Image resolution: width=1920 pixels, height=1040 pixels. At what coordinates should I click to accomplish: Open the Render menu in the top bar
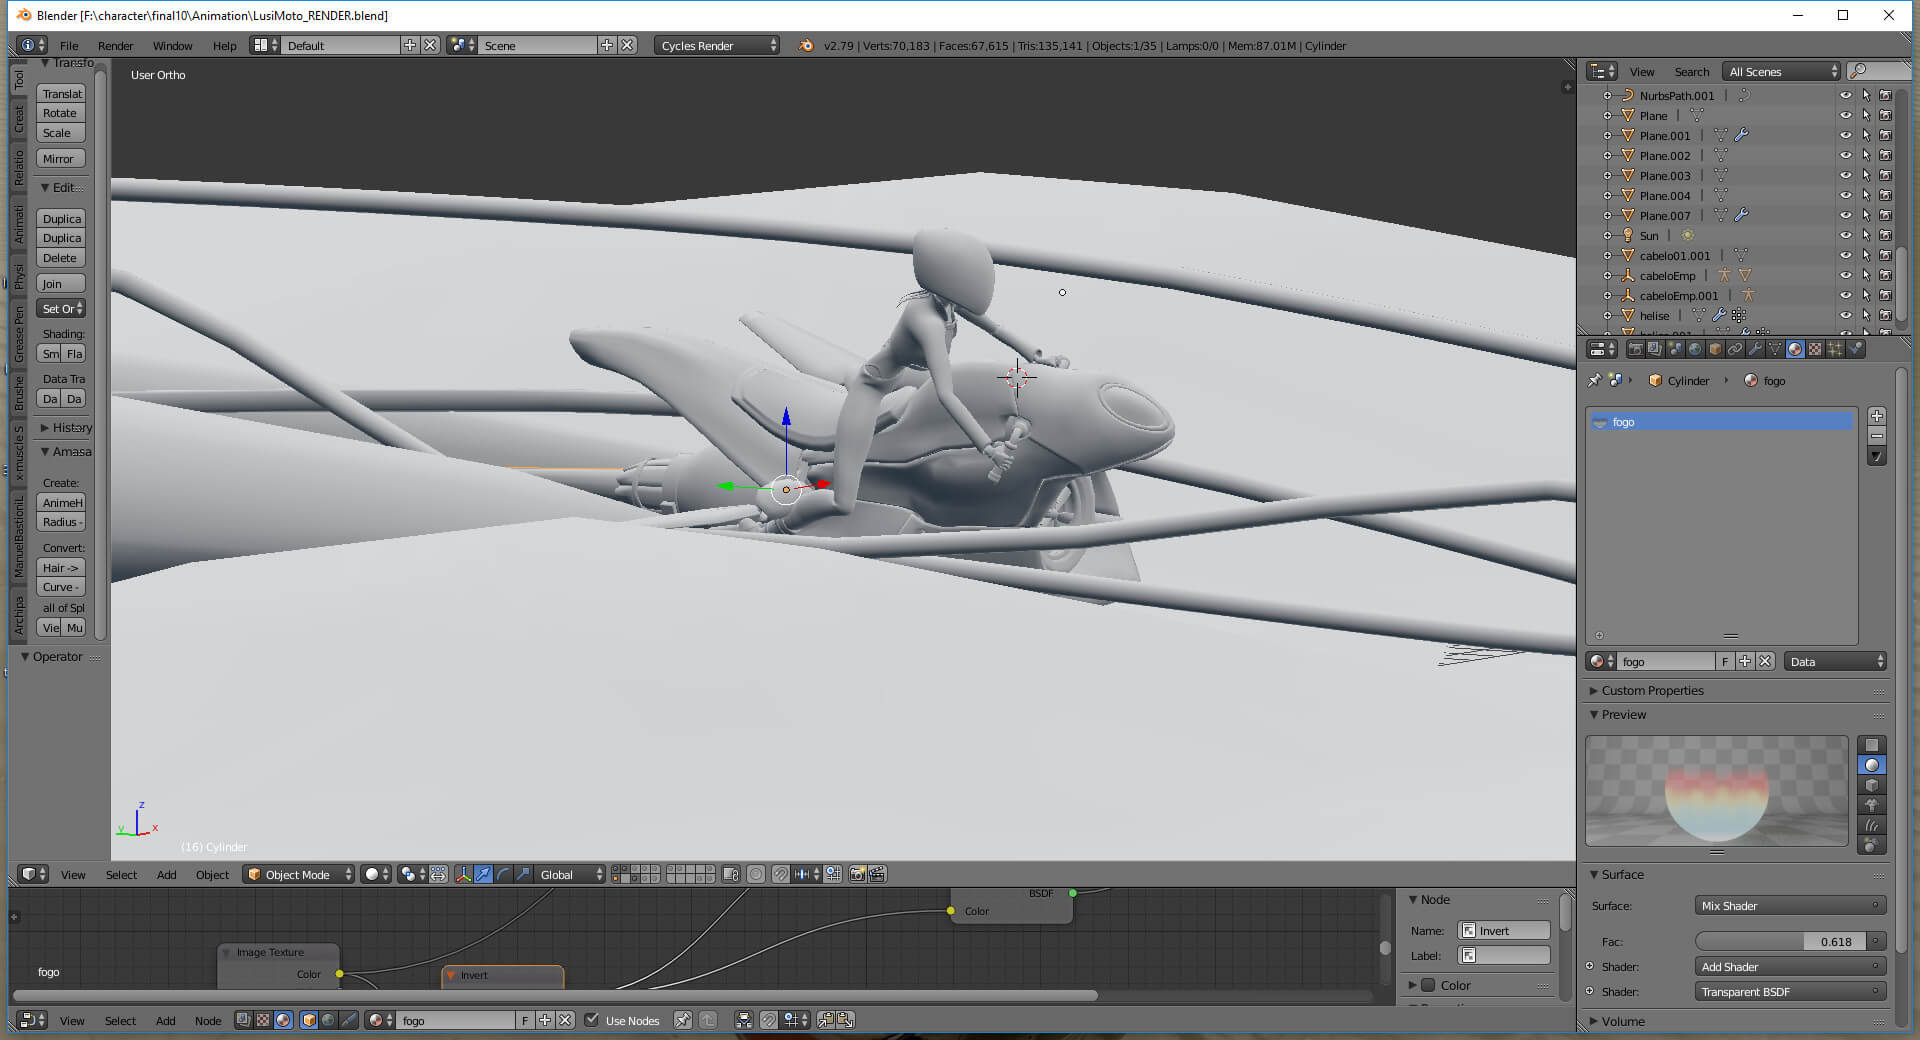click(x=115, y=46)
